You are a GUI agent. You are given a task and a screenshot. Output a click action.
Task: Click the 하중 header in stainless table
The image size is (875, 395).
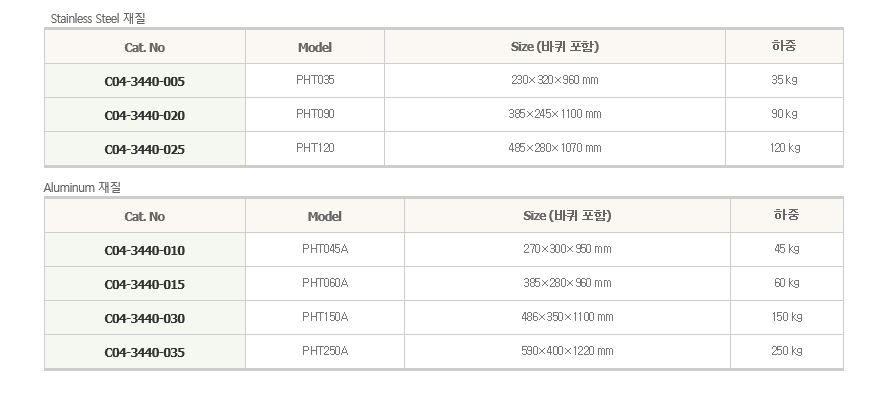pyautogui.click(x=784, y=46)
